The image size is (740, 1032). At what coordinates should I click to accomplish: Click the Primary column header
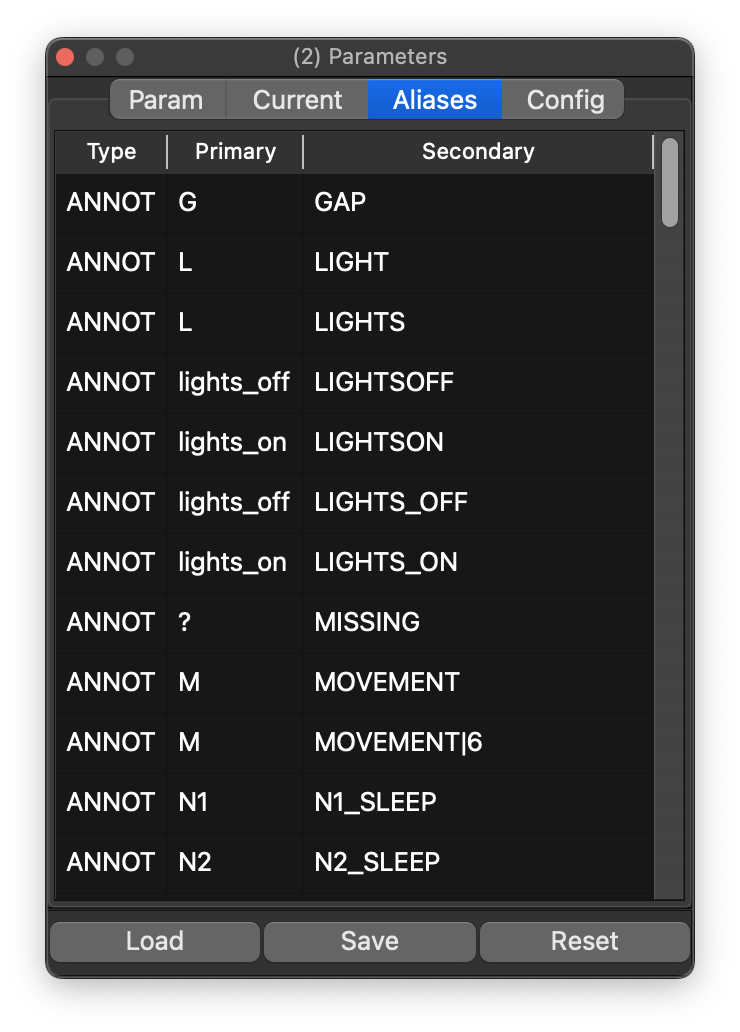click(235, 152)
